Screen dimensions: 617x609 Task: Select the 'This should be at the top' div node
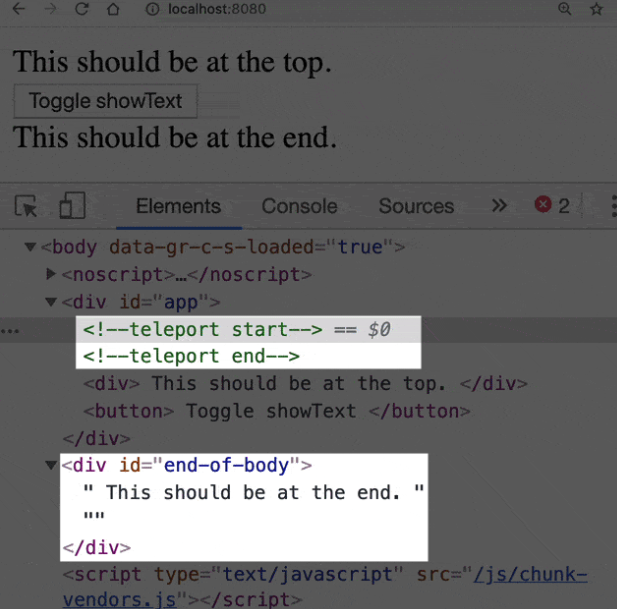[305, 384]
